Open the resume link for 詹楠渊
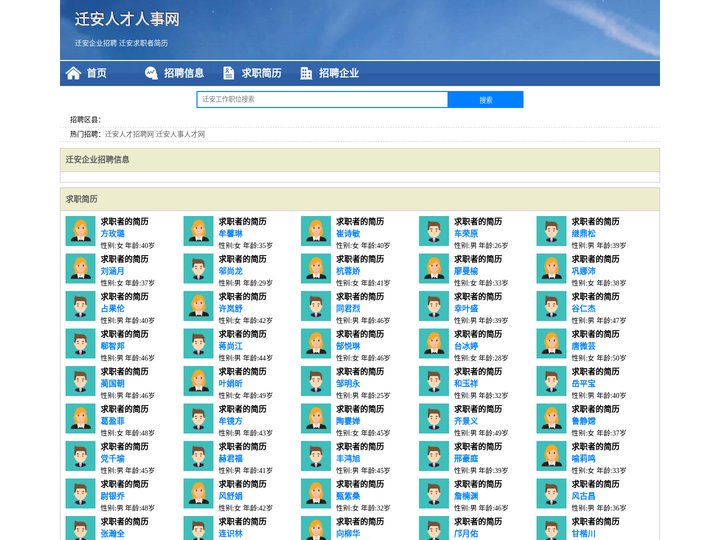 [466, 496]
